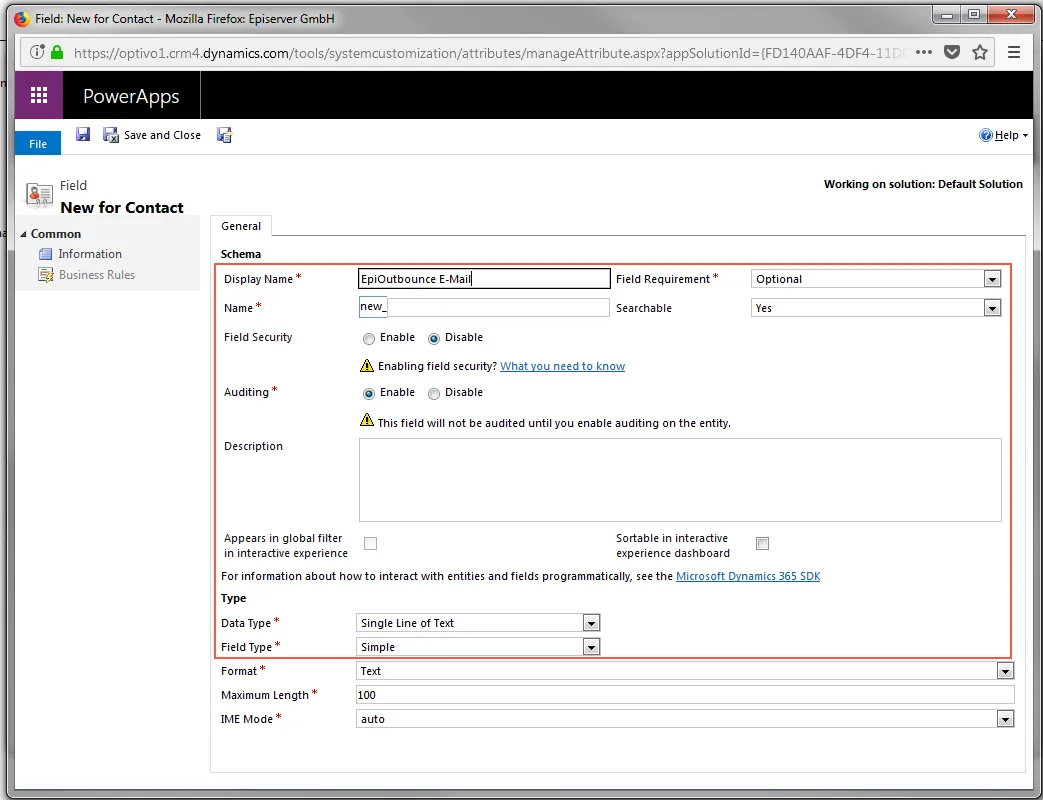Select Information in the Common section
1043x800 pixels.
point(90,253)
